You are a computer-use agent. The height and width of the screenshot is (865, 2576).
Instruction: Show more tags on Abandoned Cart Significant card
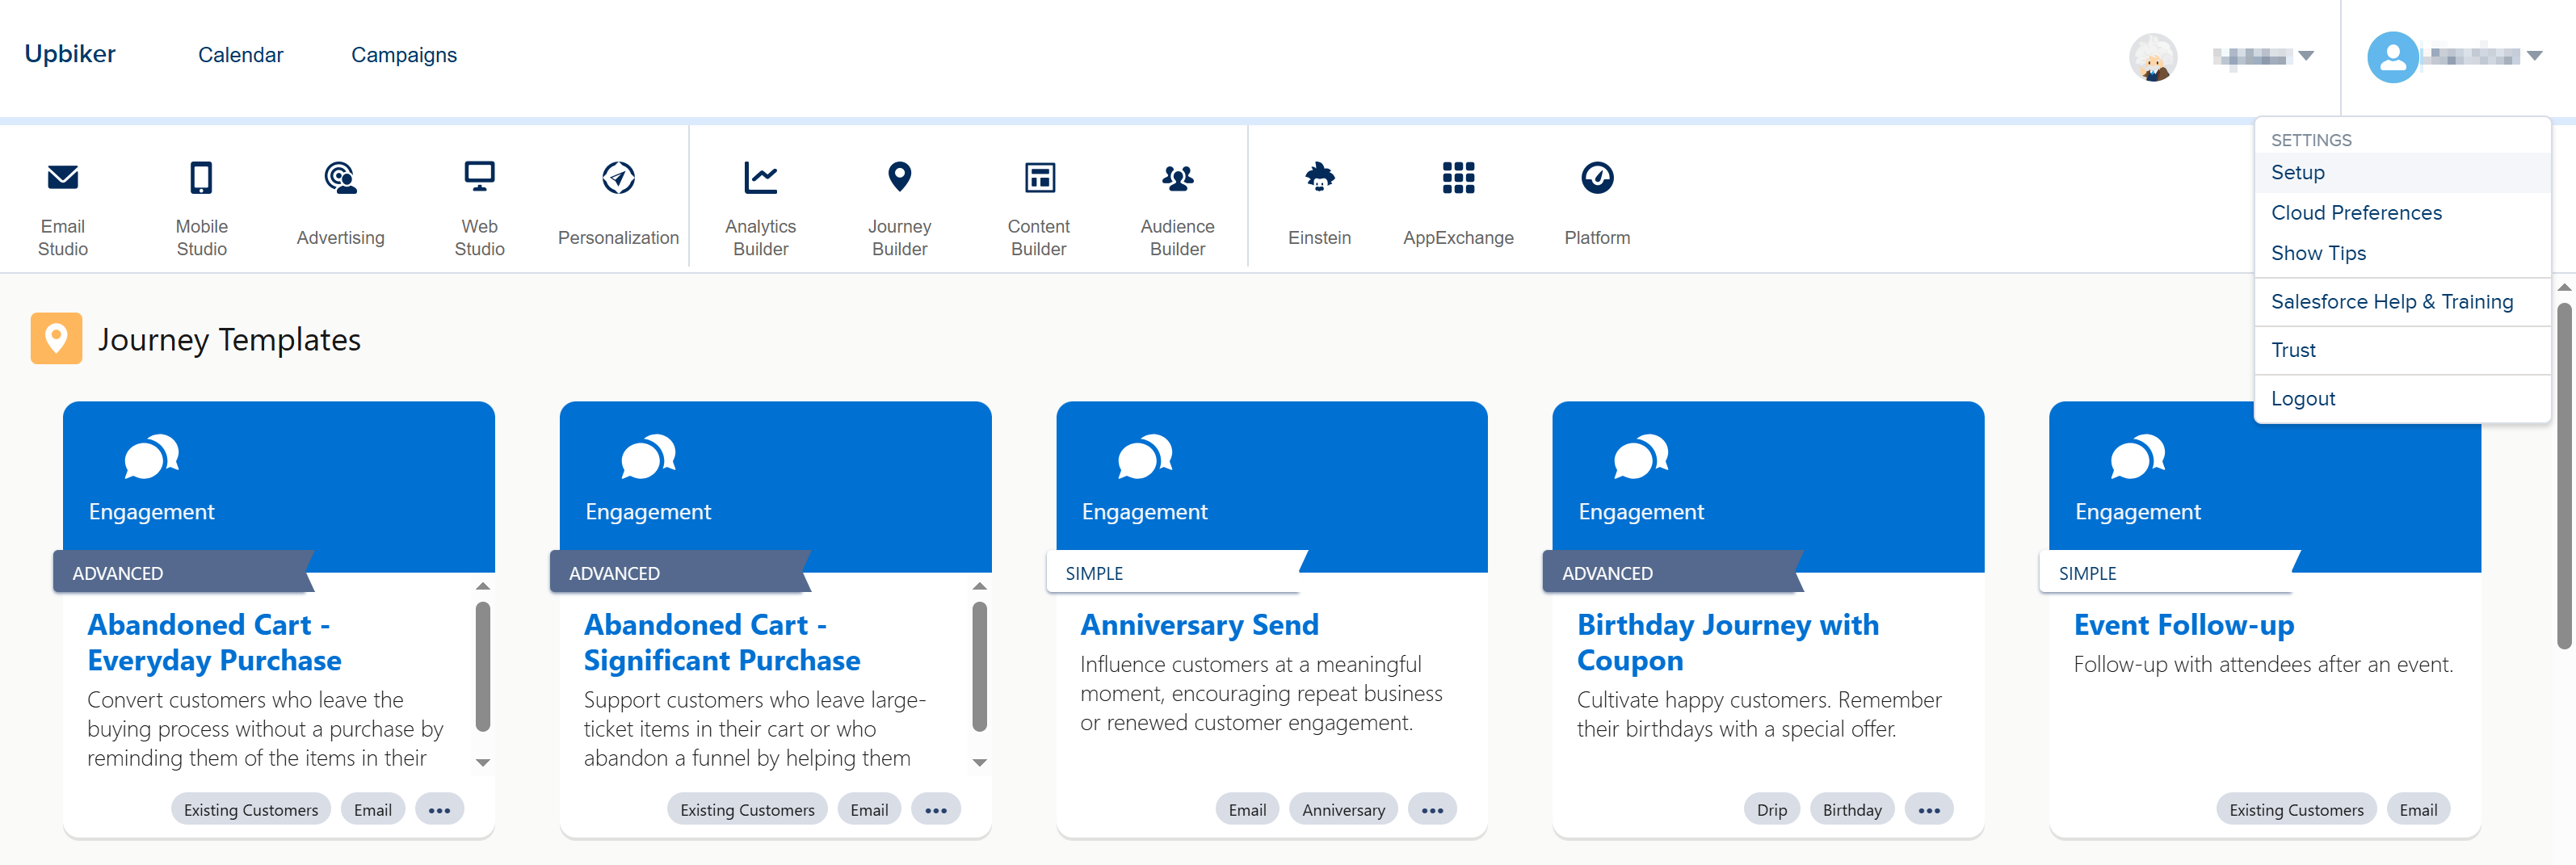pos(936,810)
